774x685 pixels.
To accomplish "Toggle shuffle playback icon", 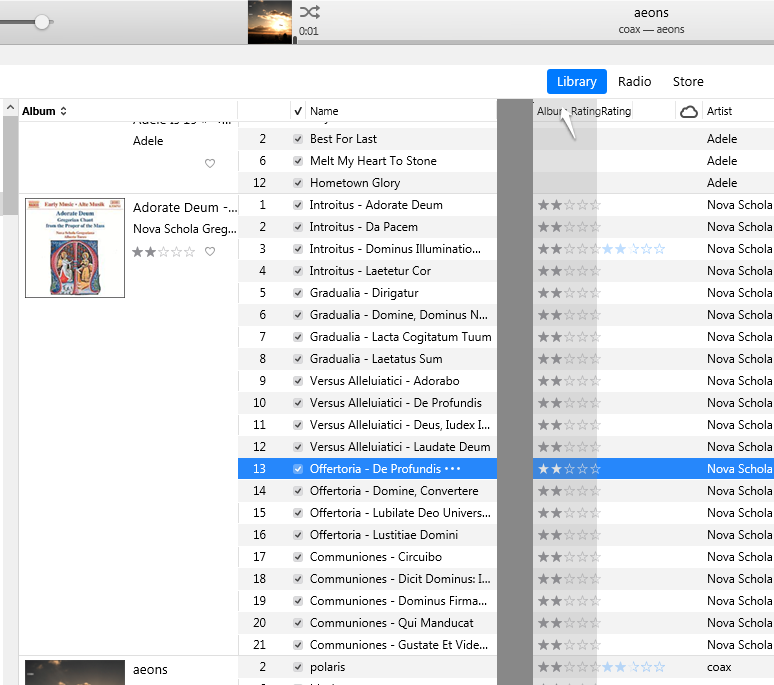I will point(310,12).
